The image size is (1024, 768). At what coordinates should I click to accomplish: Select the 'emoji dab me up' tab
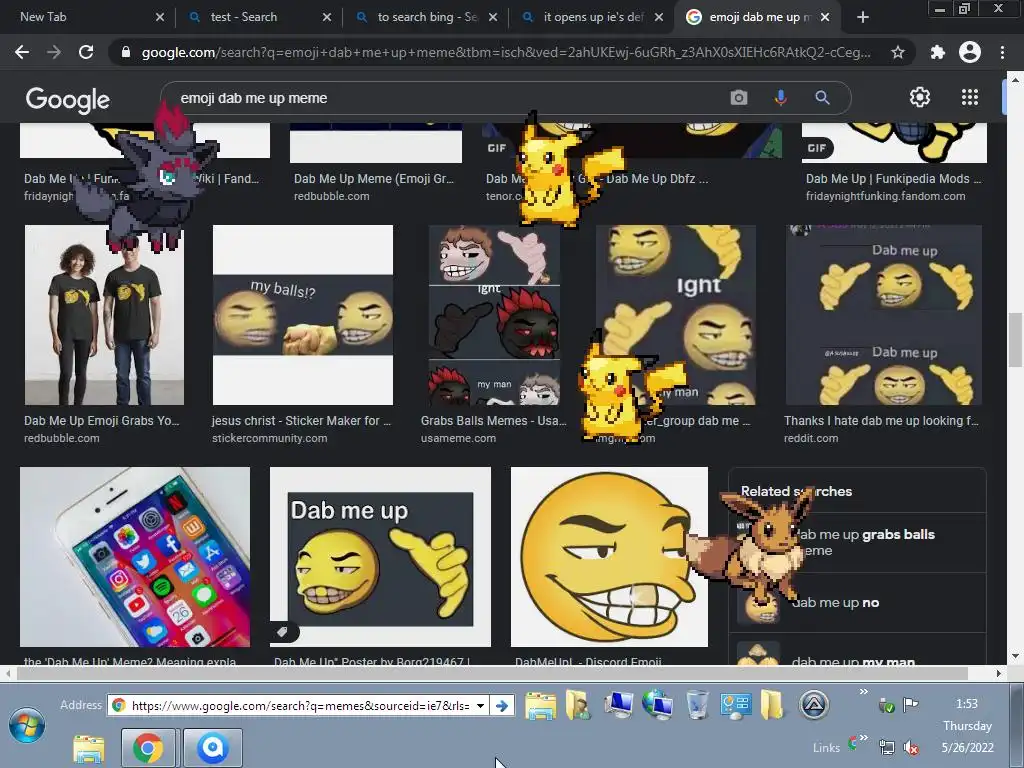point(758,17)
